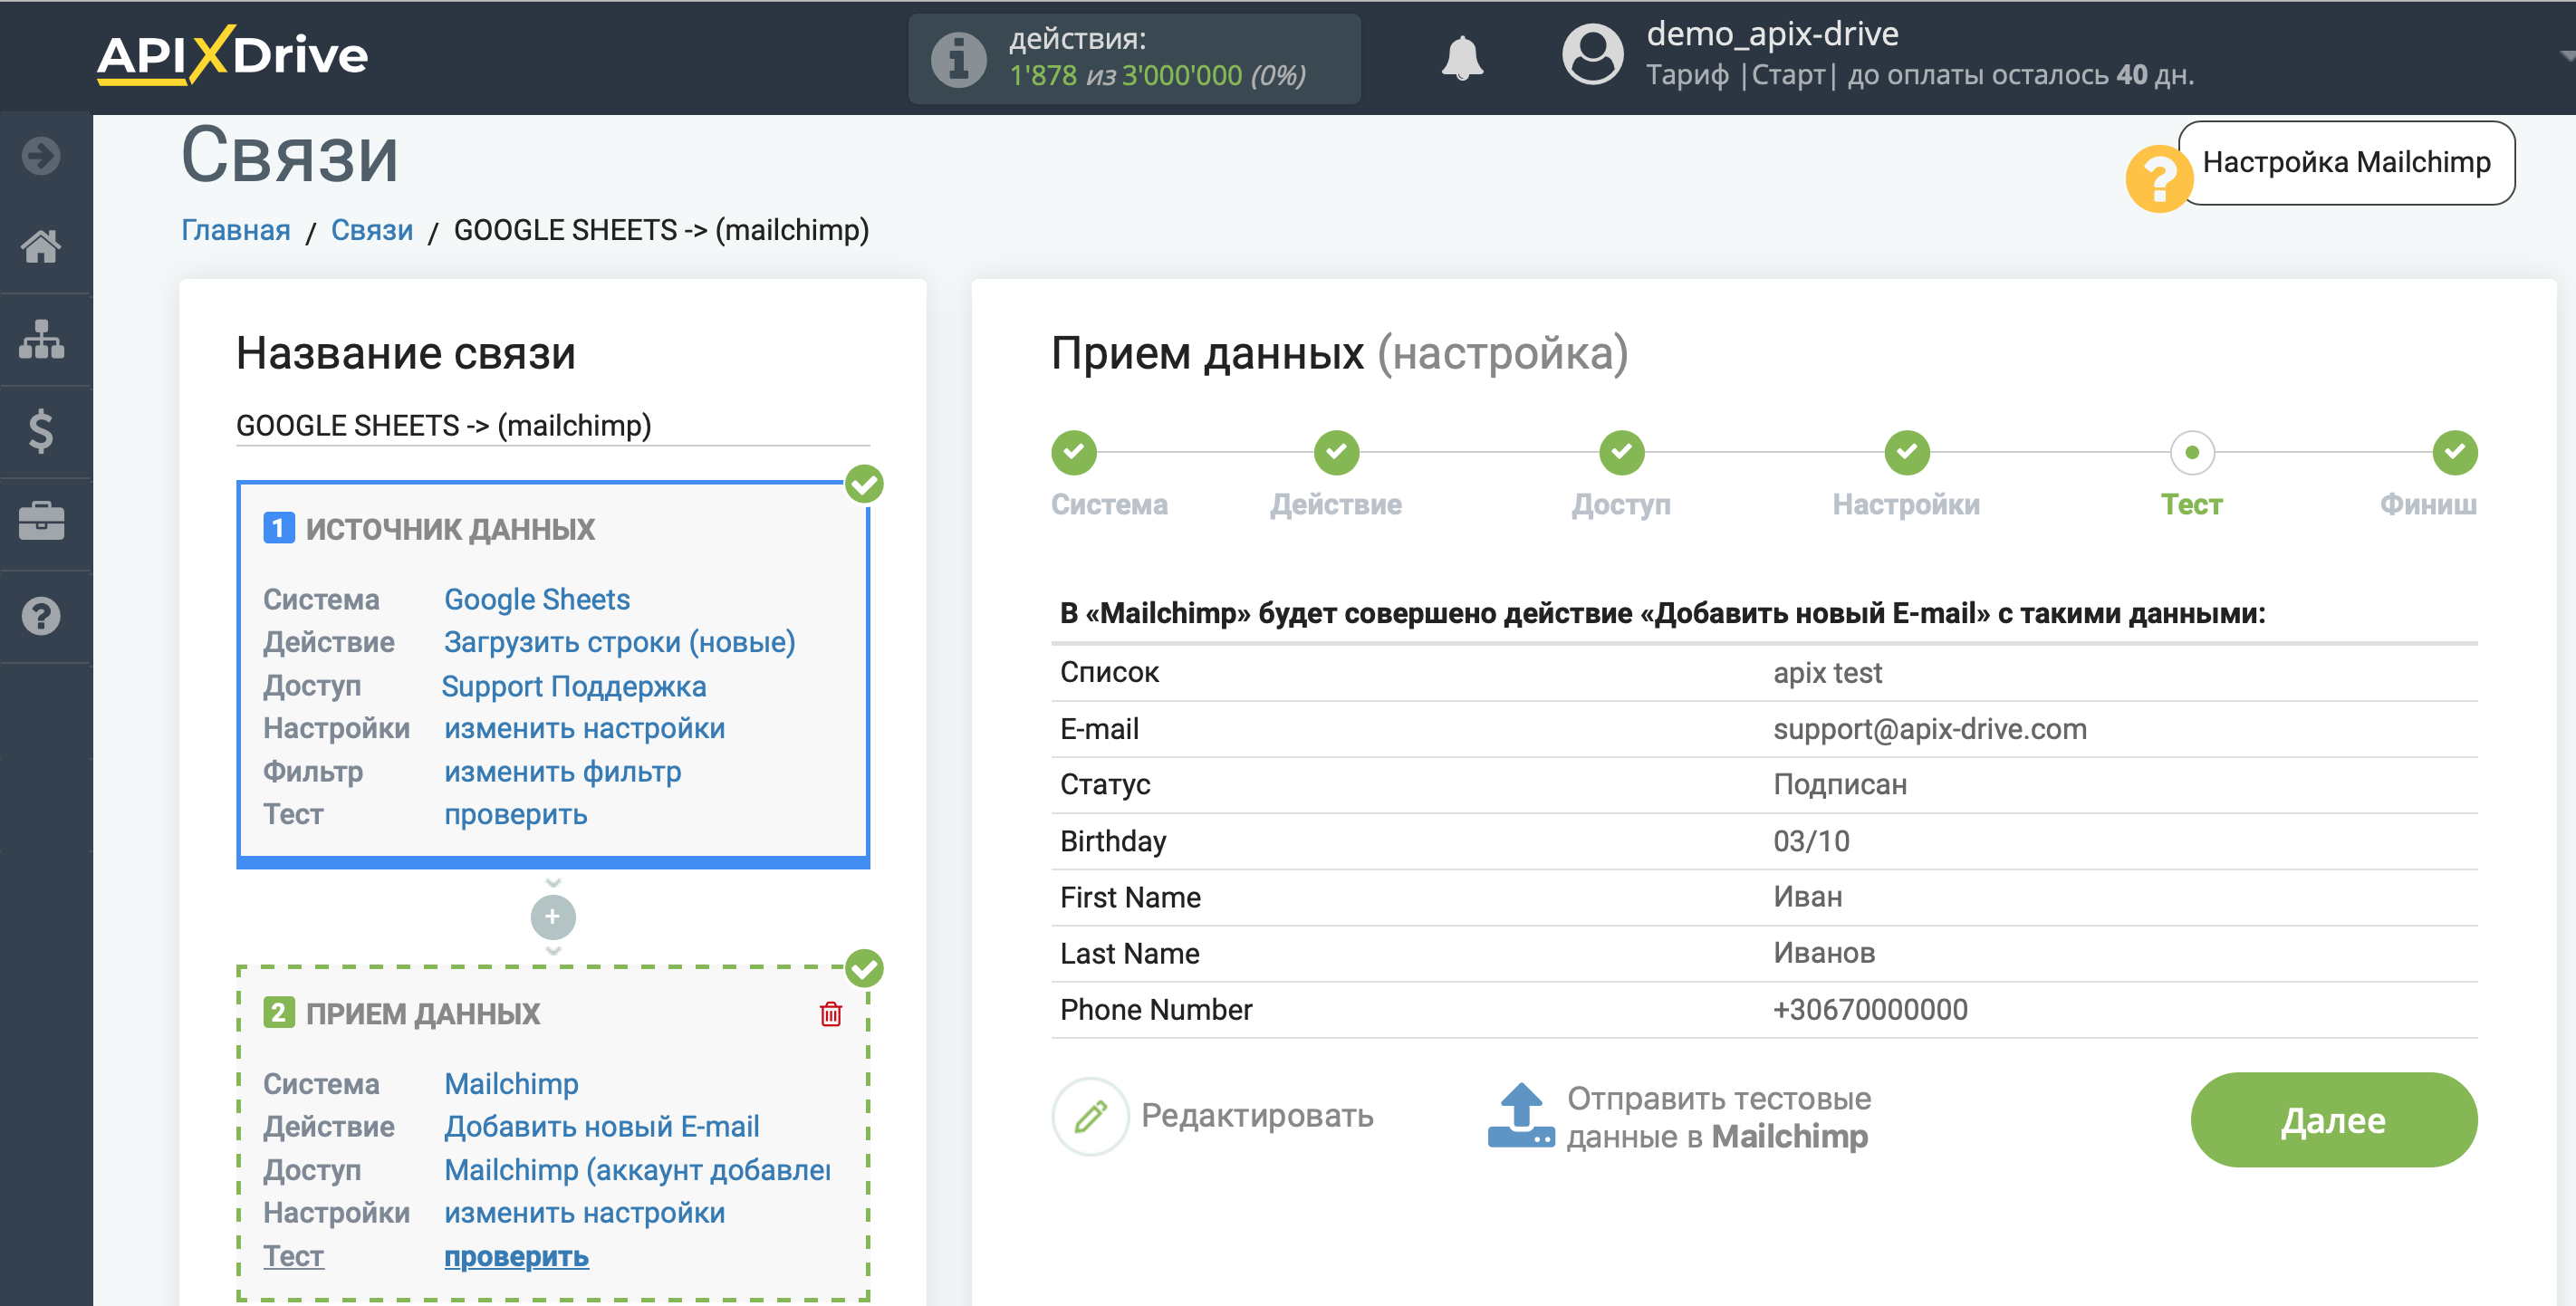The image size is (2576, 1306).
Task: Click the apix test list value
Action: click(1827, 673)
